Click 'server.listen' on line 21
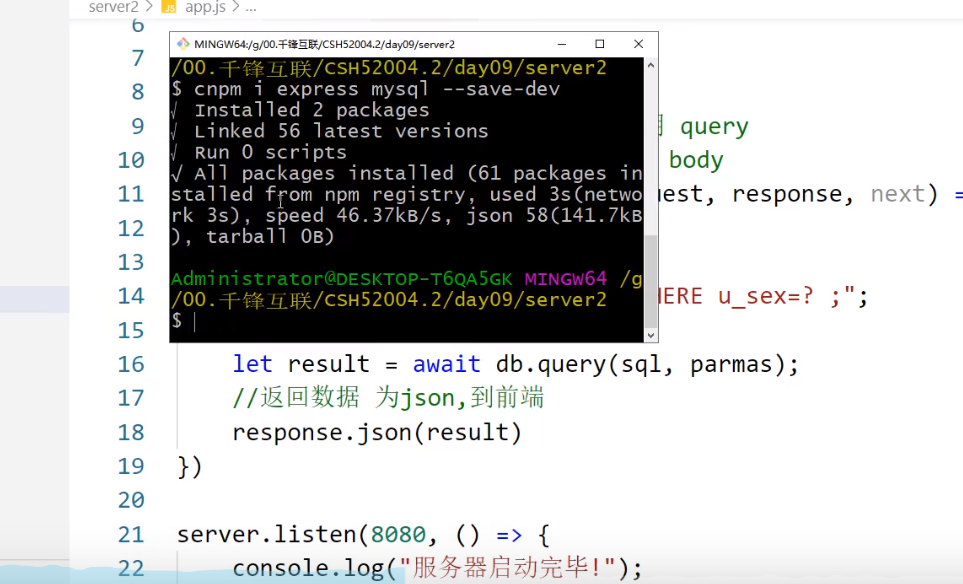Screen dimensions: 963x584 click(265, 534)
